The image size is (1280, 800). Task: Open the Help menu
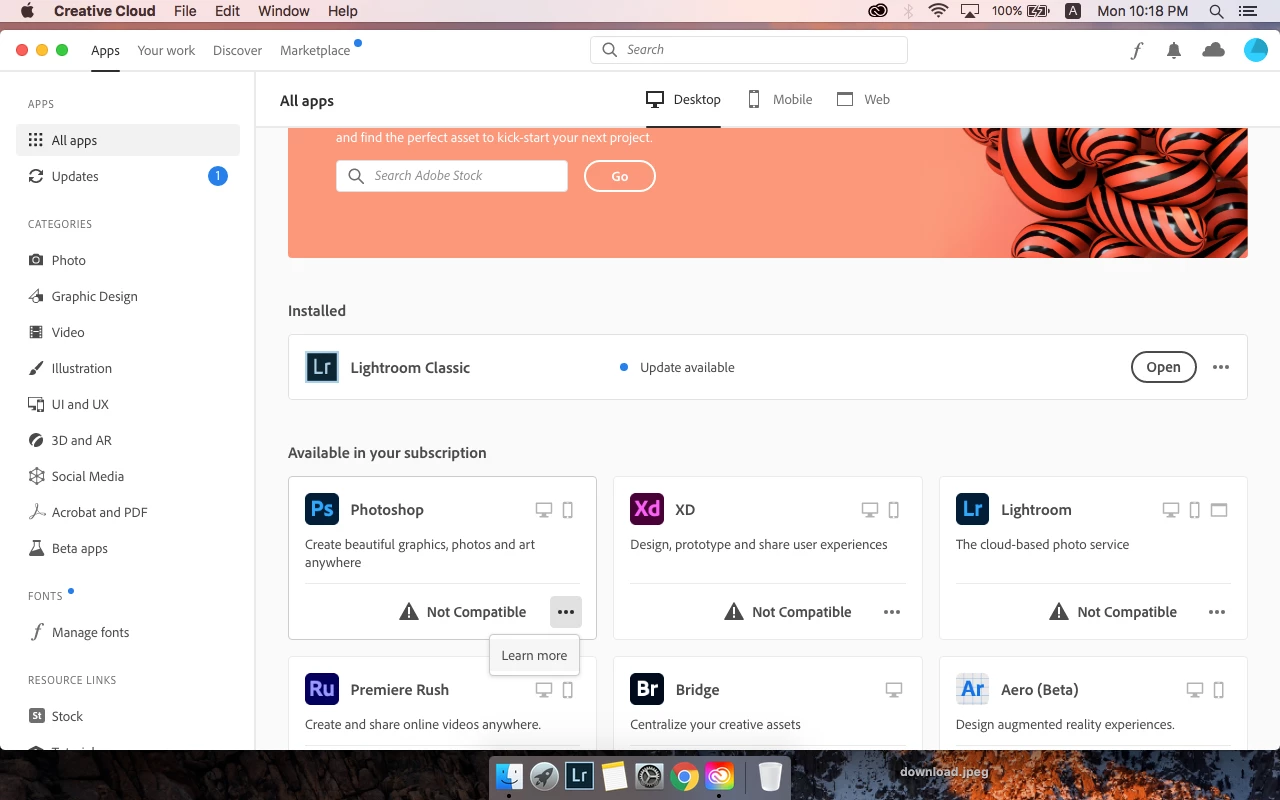[x=343, y=11]
